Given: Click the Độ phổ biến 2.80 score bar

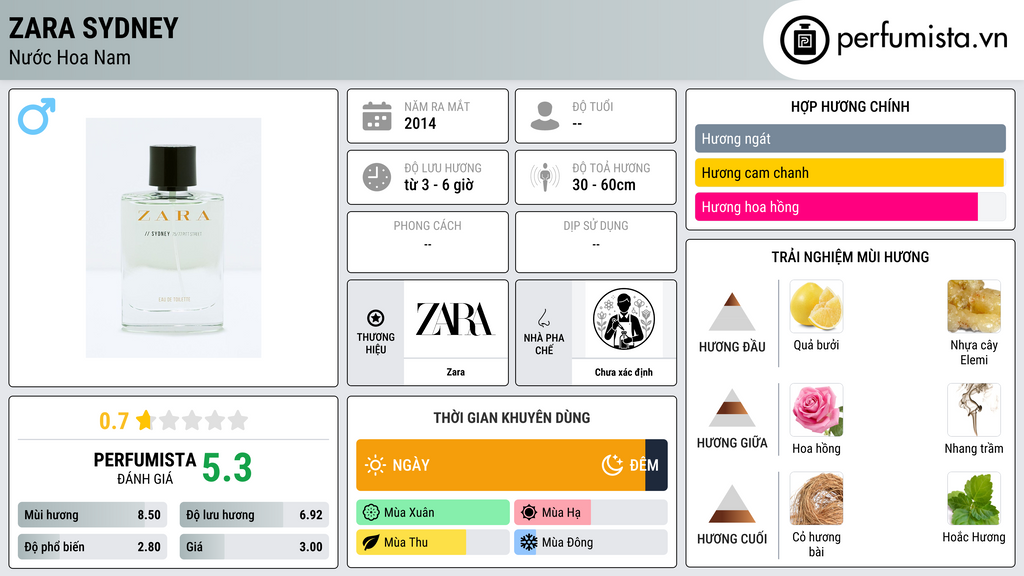Looking at the screenshot, I should click(x=93, y=547).
